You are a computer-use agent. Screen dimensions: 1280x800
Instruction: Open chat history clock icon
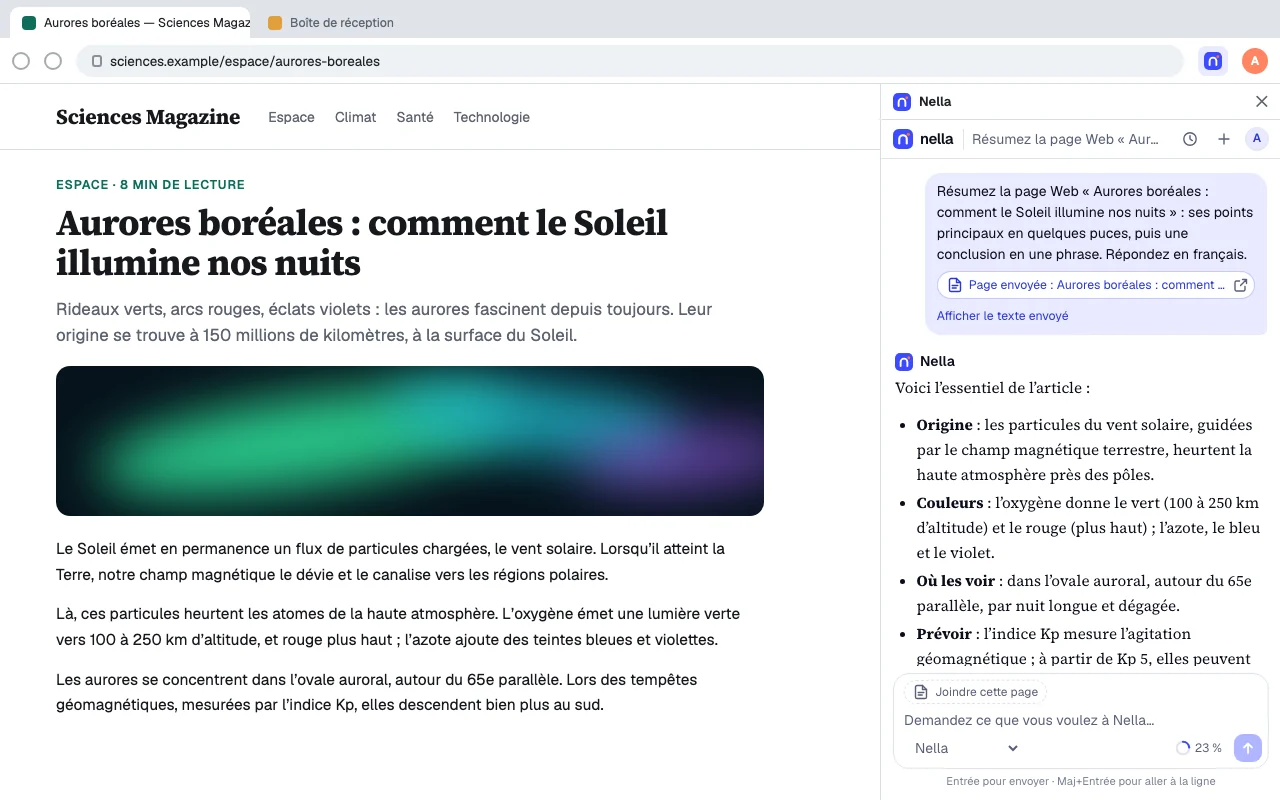coord(1190,139)
